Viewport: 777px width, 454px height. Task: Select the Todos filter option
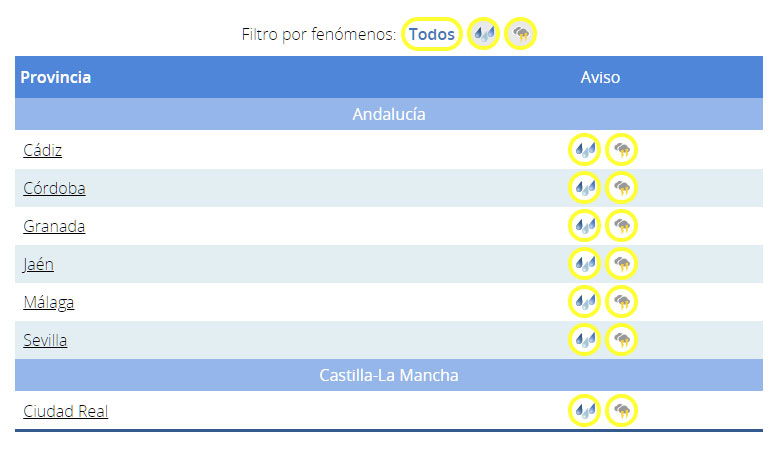[432, 34]
